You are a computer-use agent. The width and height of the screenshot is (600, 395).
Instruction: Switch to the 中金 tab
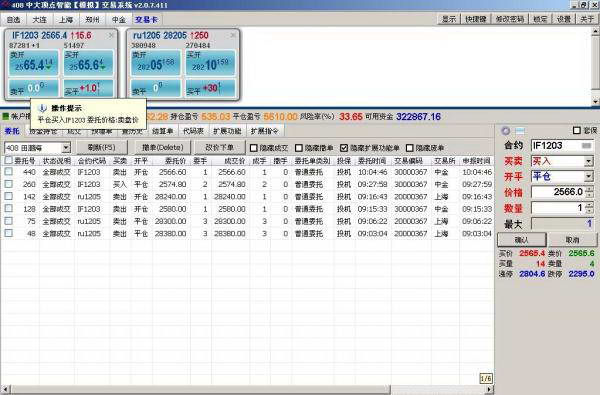coord(119,19)
